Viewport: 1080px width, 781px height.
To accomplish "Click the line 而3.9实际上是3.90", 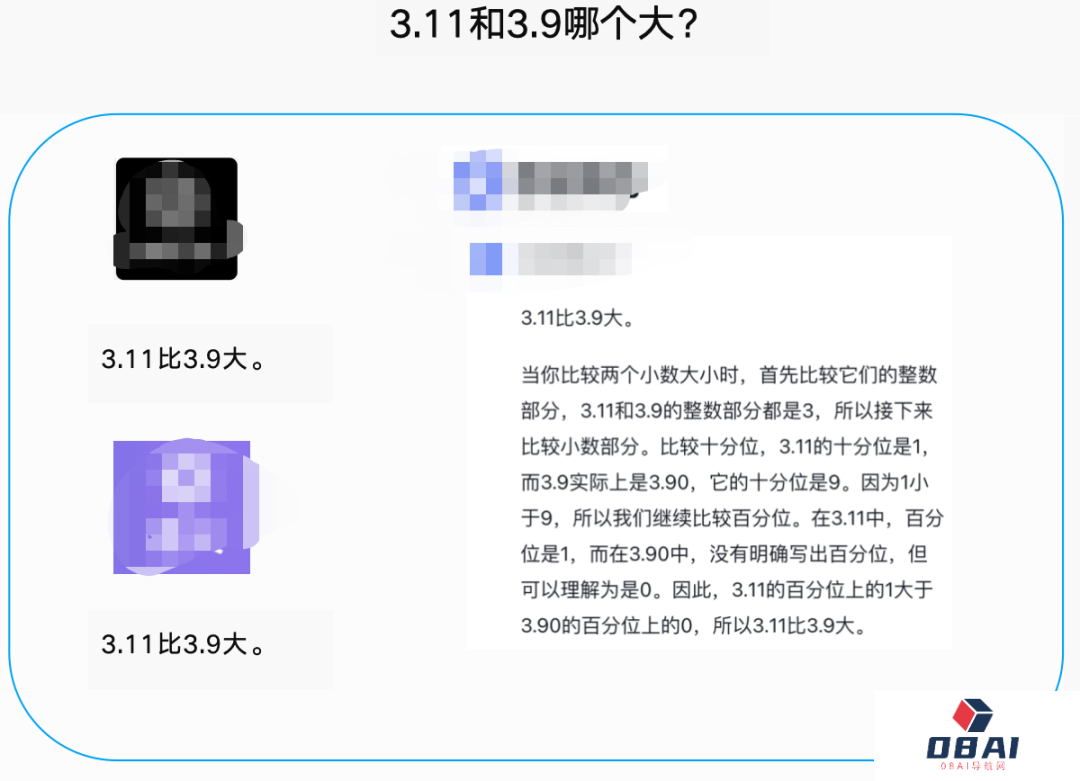I will pyautogui.click(x=725, y=483).
